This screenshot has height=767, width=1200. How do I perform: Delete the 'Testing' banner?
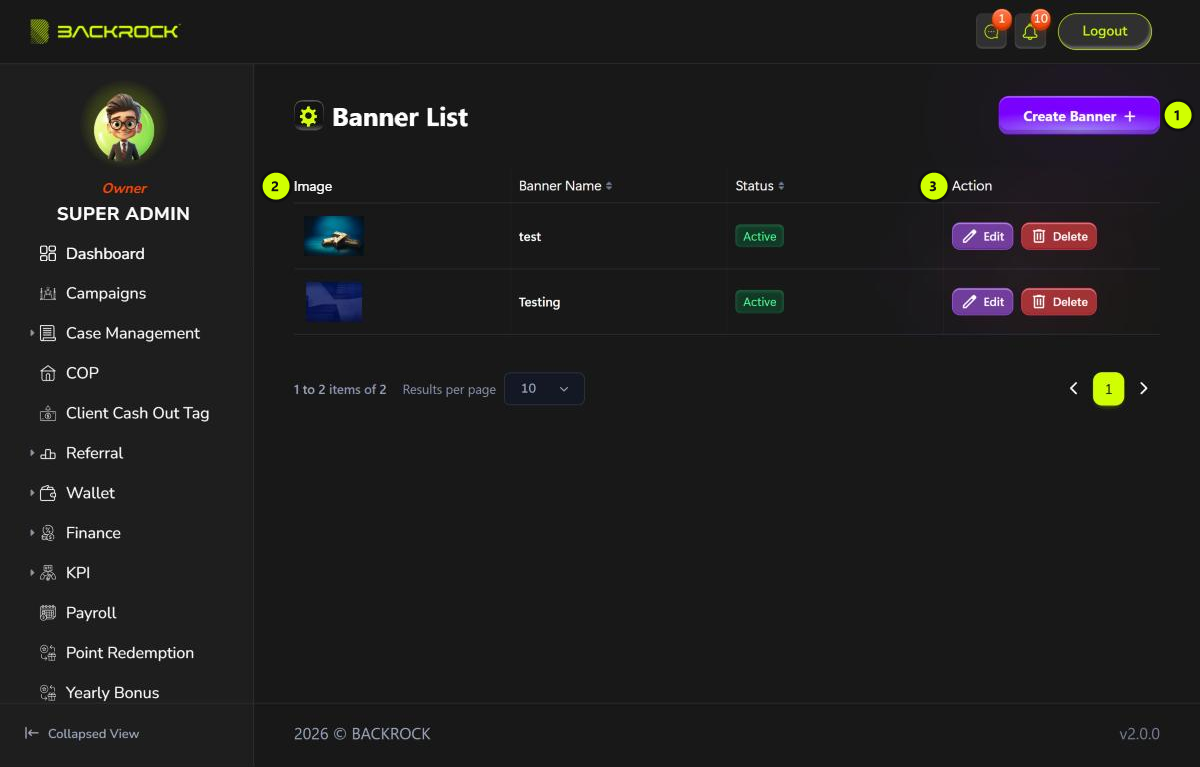click(1059, 302)
